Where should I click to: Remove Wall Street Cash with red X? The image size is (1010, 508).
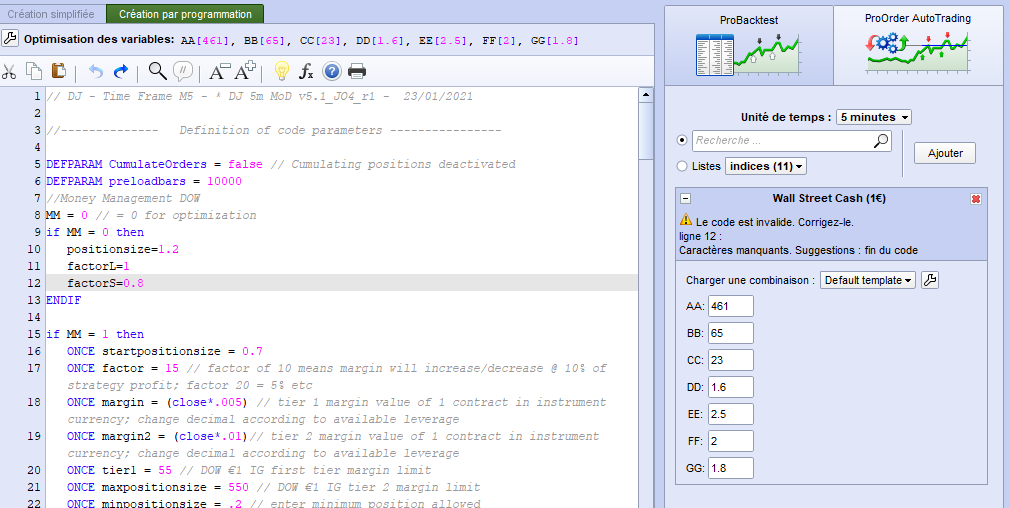tap(975, 199)
